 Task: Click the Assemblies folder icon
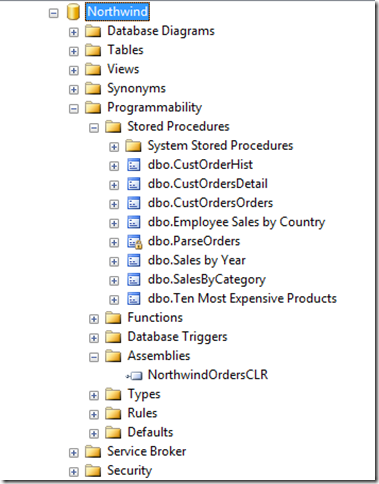click(x=113, y=356)
